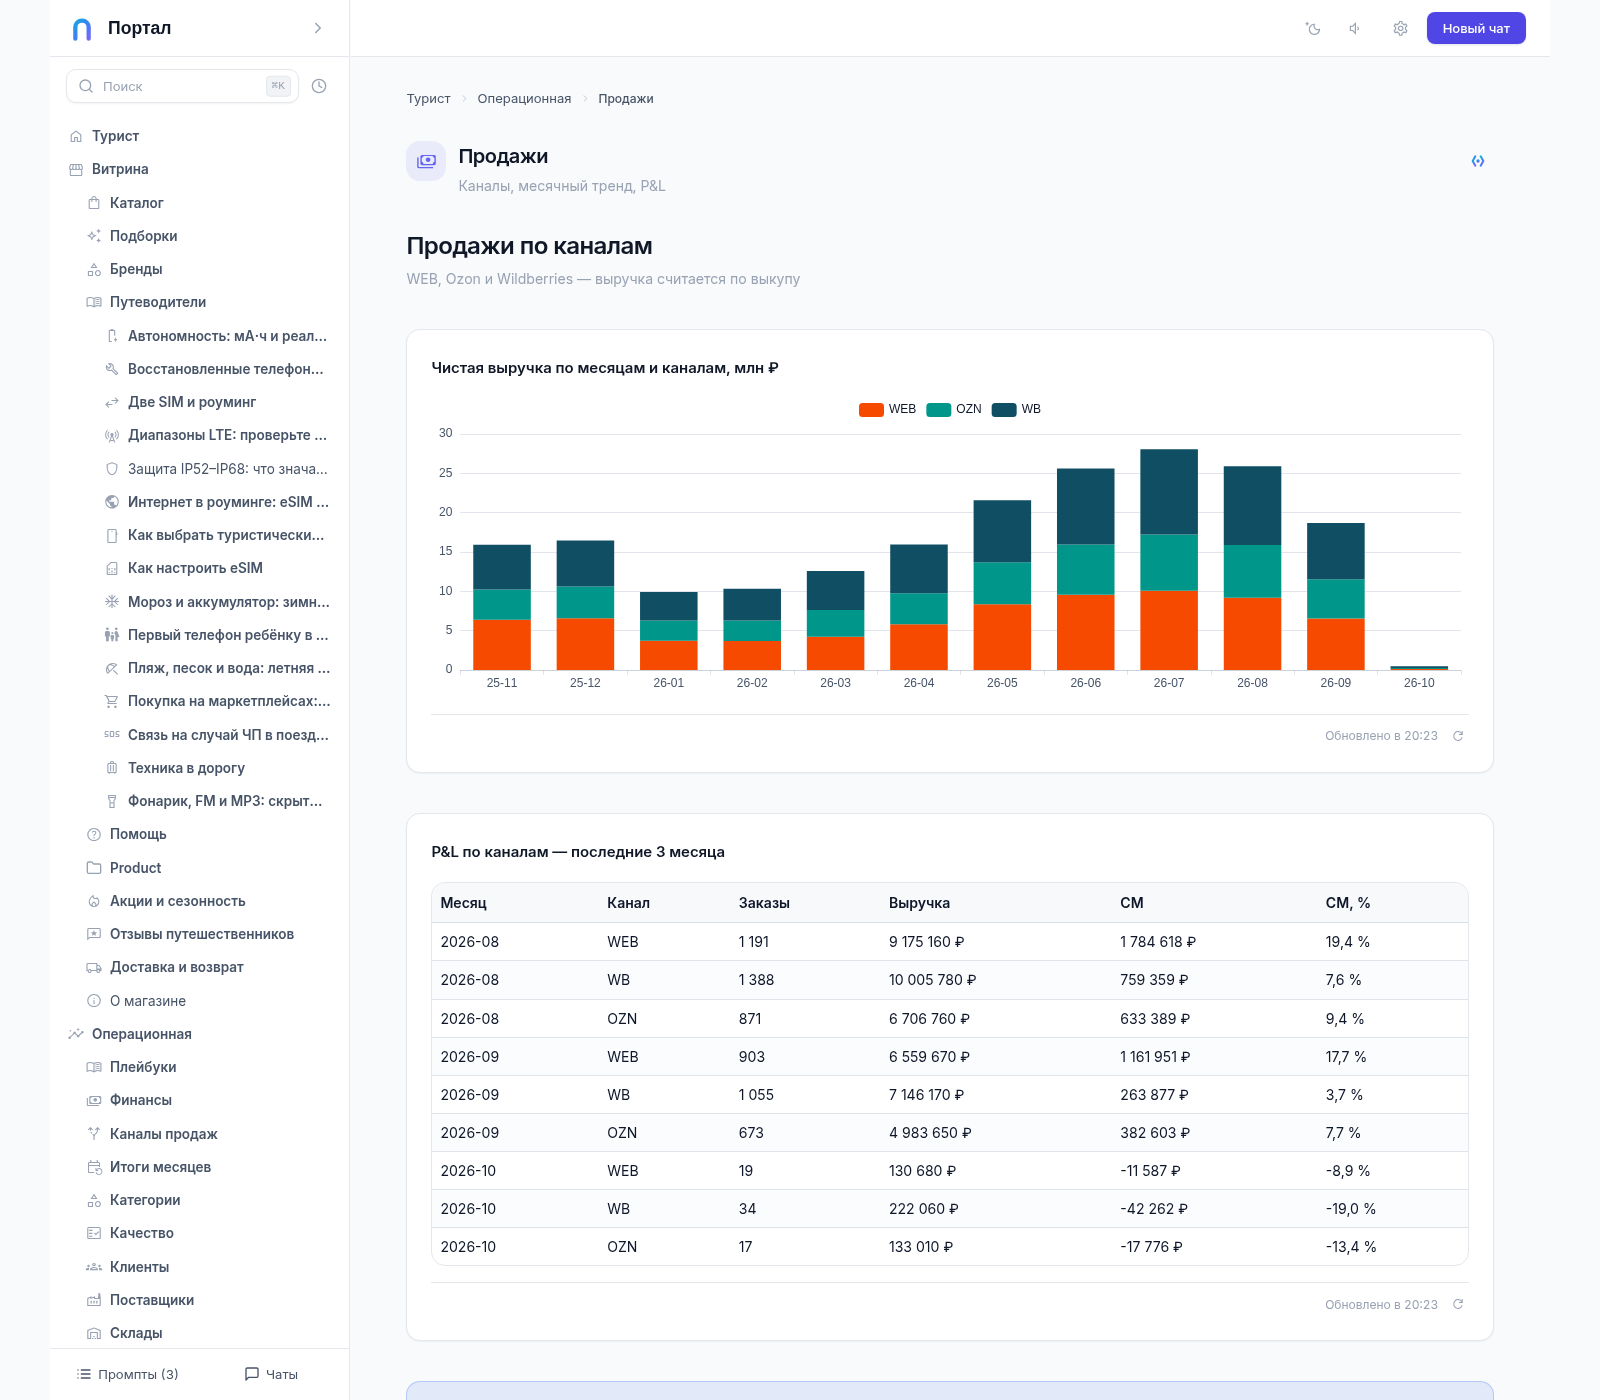Click the Финансы icon in sidebar
Screen dimensions: 1600x1400
pos(94,1100)
